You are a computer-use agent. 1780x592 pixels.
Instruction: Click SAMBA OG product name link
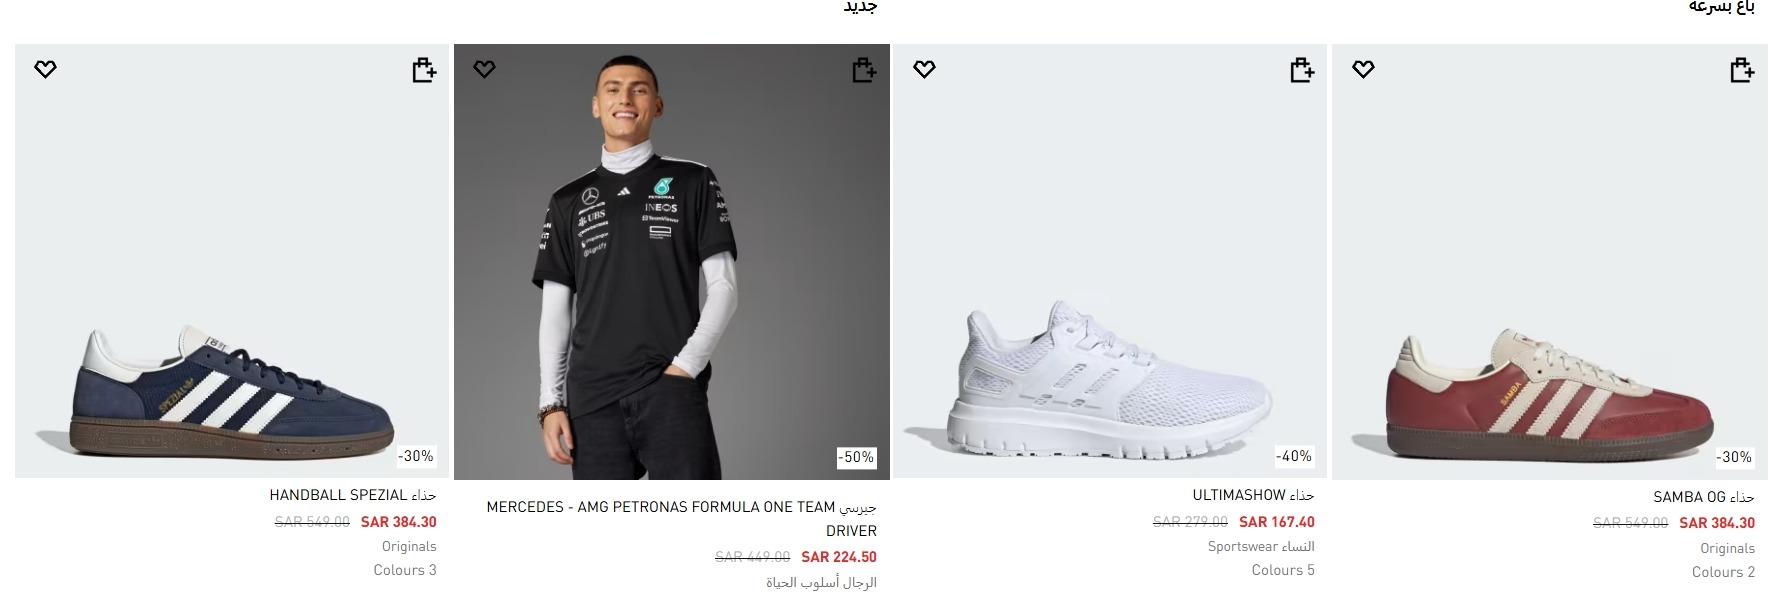tap(1703, 497)
